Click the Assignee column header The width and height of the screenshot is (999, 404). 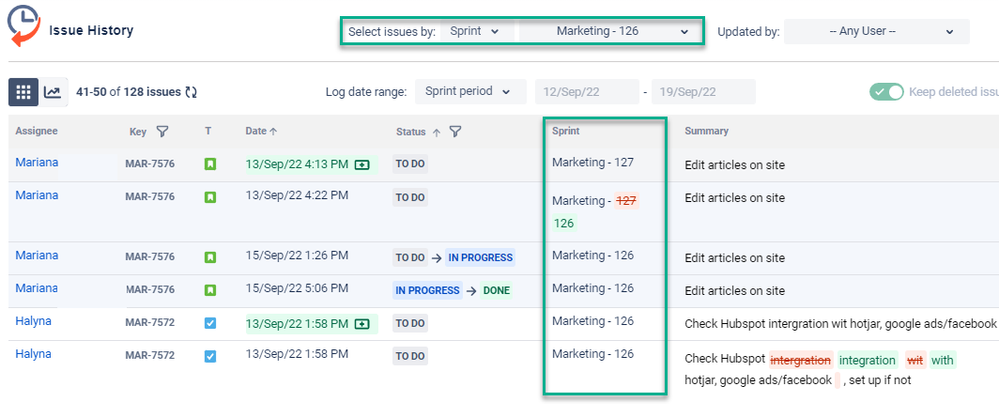point(36,131)
